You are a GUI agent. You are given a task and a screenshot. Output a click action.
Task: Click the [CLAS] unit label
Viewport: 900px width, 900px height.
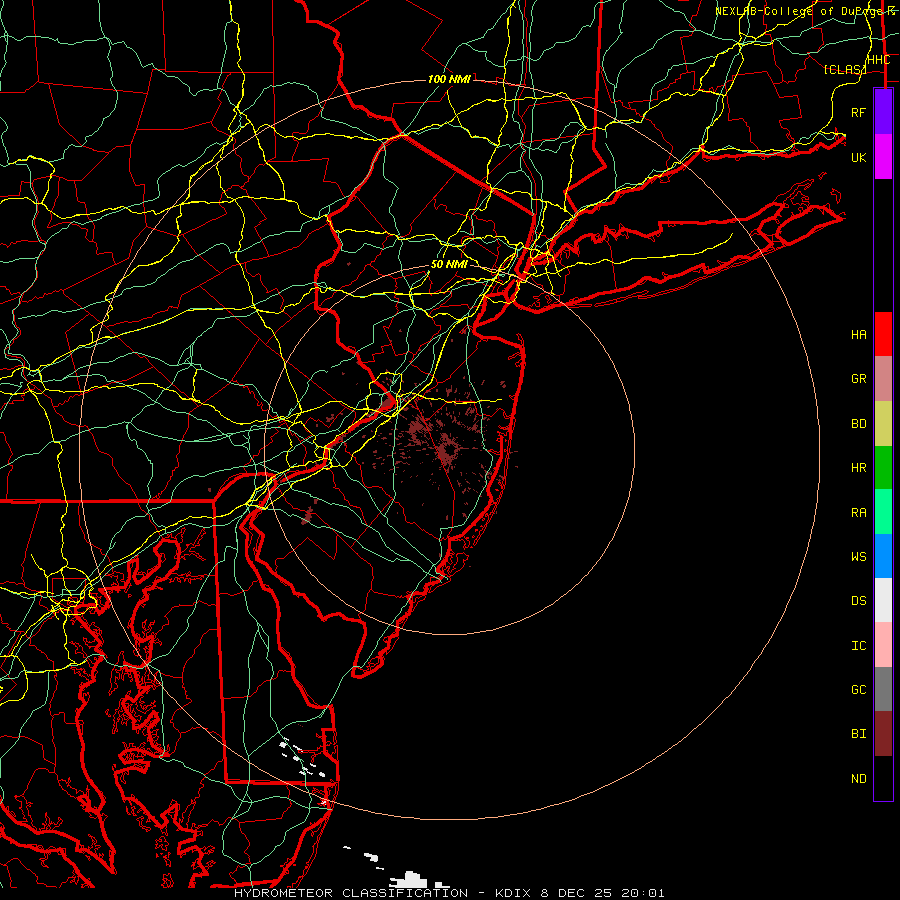pos(845,69)
